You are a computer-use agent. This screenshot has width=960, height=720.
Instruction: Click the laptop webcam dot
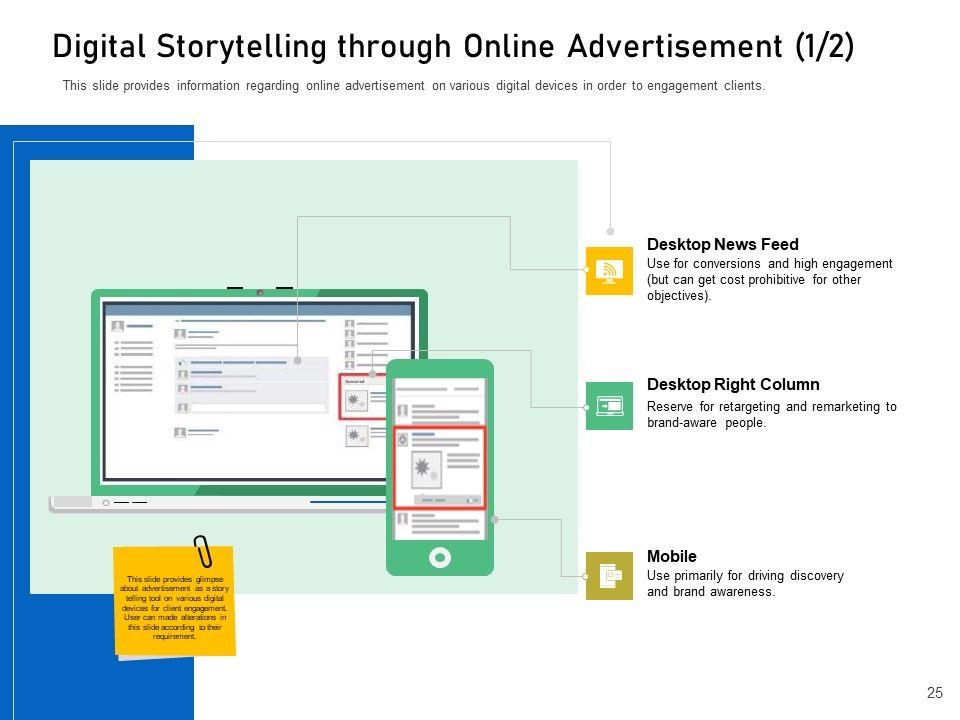point(260,292)
